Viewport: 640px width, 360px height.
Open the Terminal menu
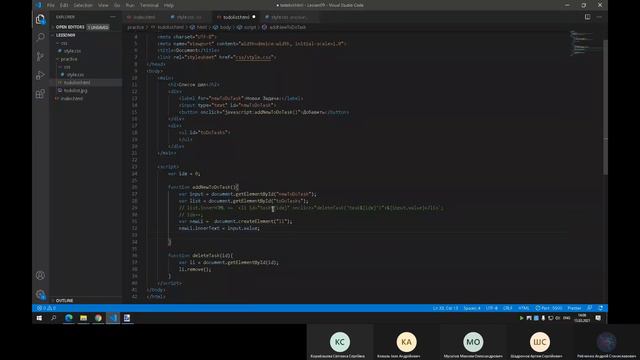pos(149,5)
